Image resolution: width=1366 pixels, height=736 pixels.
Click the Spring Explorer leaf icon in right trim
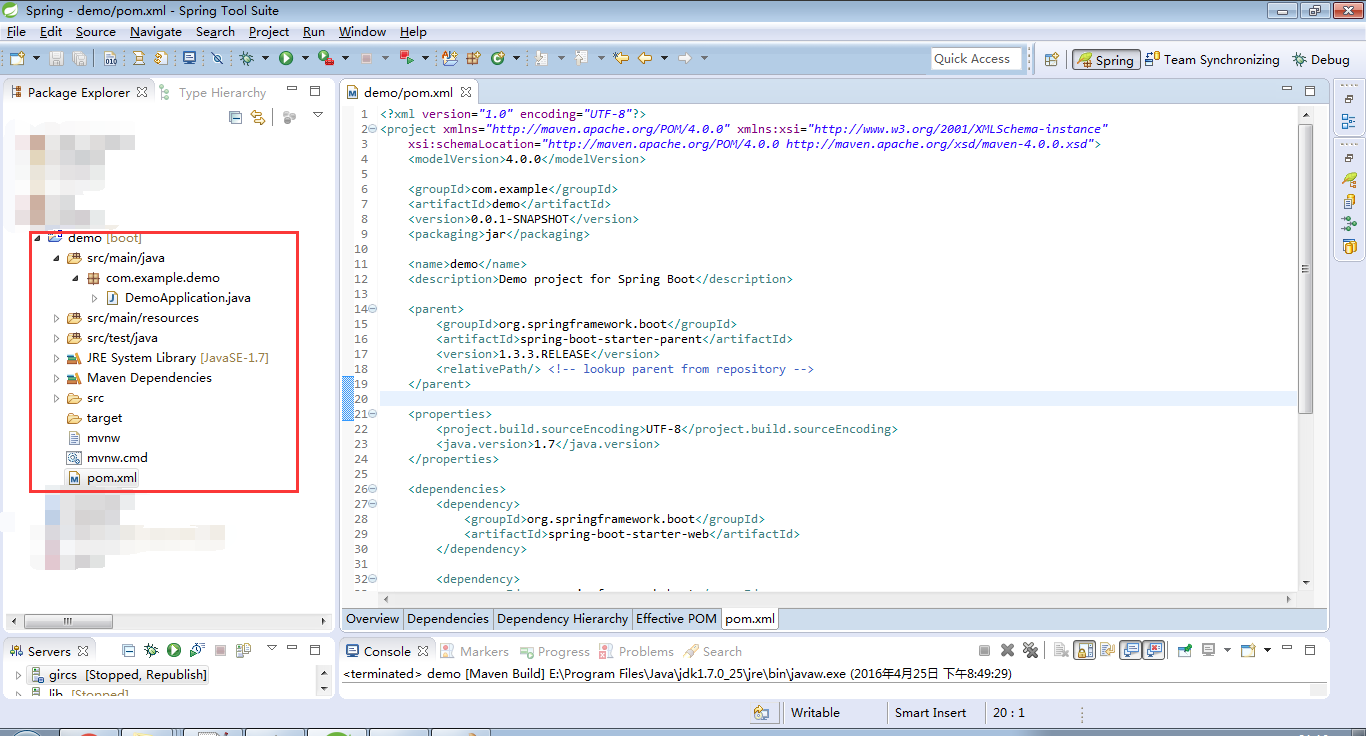1349,180
